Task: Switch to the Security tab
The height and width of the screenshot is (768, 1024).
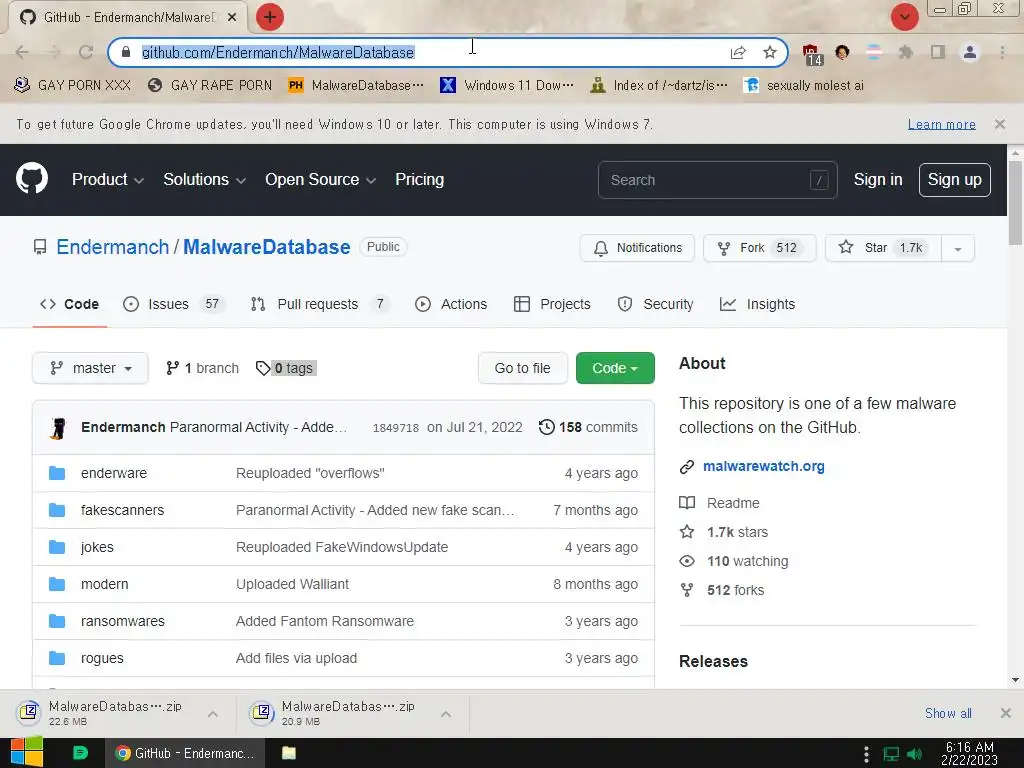Action: [x=656, y=304]
